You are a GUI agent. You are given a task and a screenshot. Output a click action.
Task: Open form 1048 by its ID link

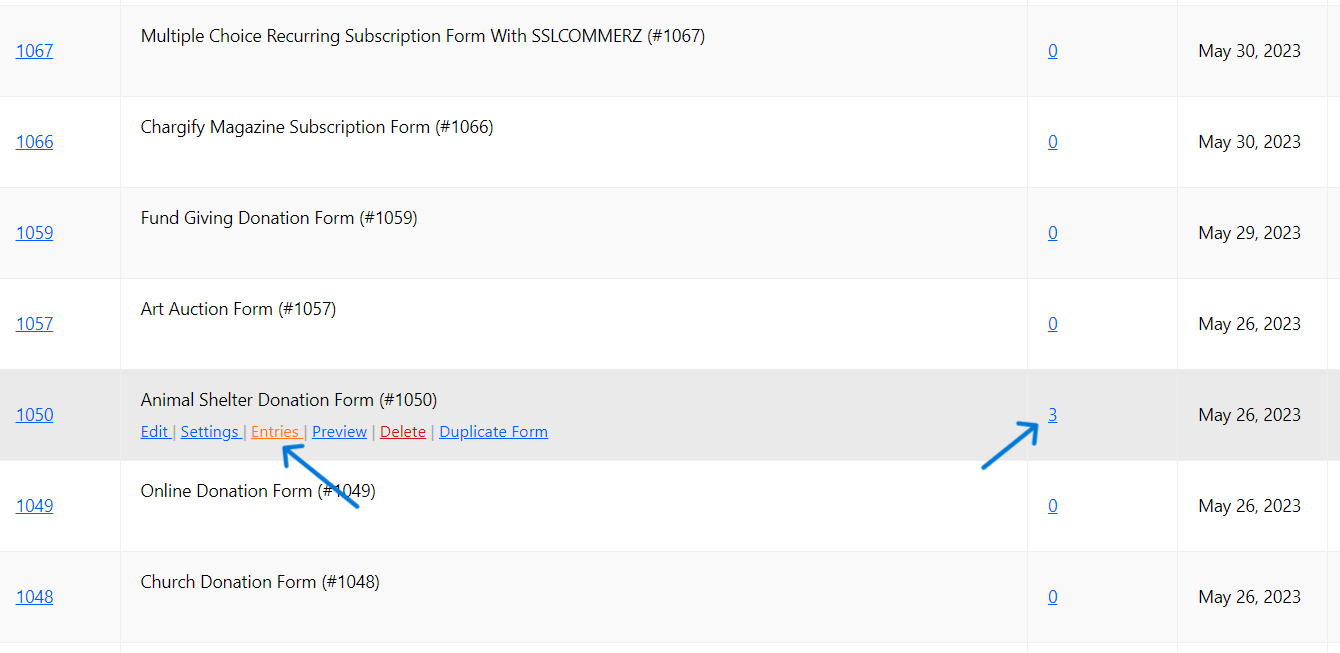coord(34,596)
